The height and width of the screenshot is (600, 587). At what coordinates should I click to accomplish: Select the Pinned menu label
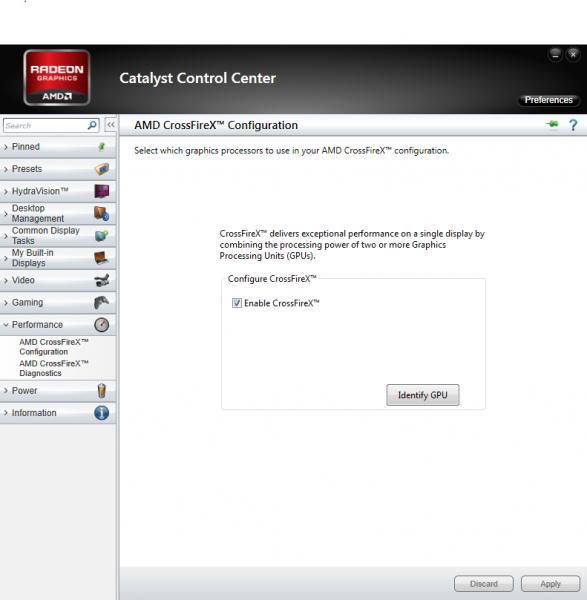(x=26, y=147)
